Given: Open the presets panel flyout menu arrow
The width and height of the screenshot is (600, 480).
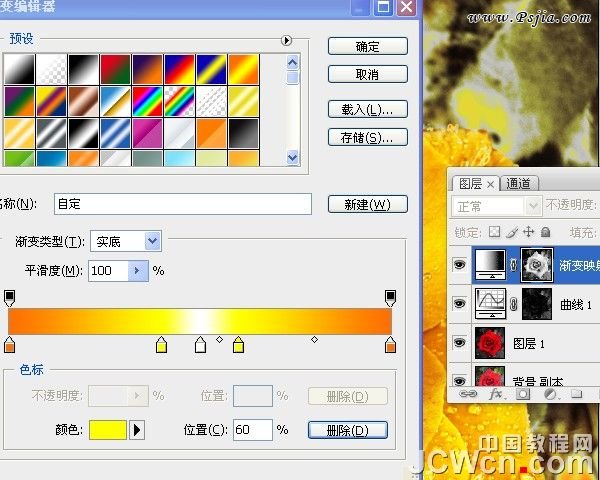Looking at the screenshot, I should tap(286, 41).
